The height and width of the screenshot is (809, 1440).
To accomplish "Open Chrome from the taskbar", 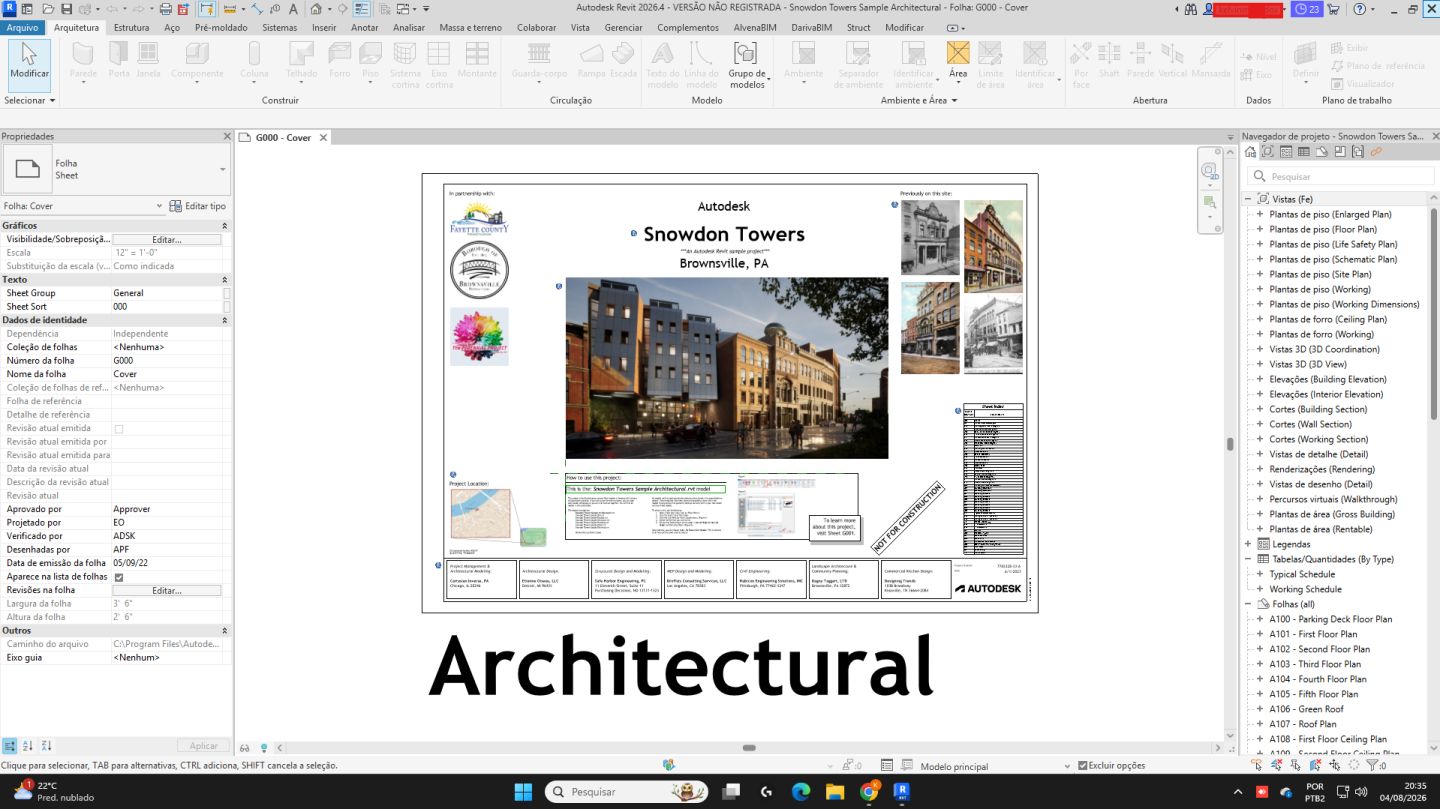I will [x=868, y=791].
